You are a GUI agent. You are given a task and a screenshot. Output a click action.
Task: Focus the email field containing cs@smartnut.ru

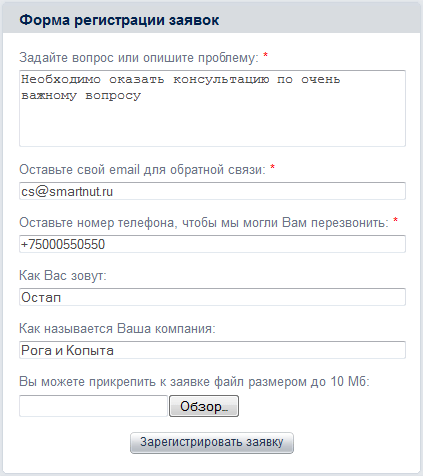212,191
